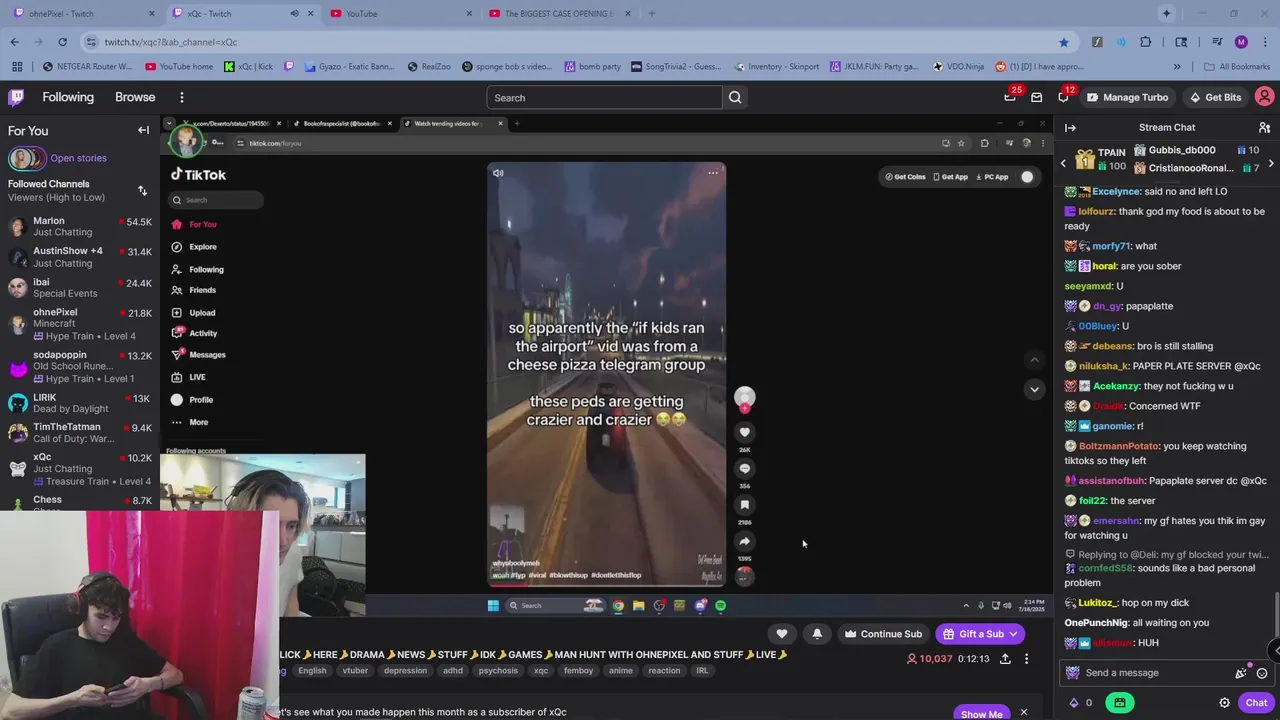Go to the Twitch home logo

(17, 97)
